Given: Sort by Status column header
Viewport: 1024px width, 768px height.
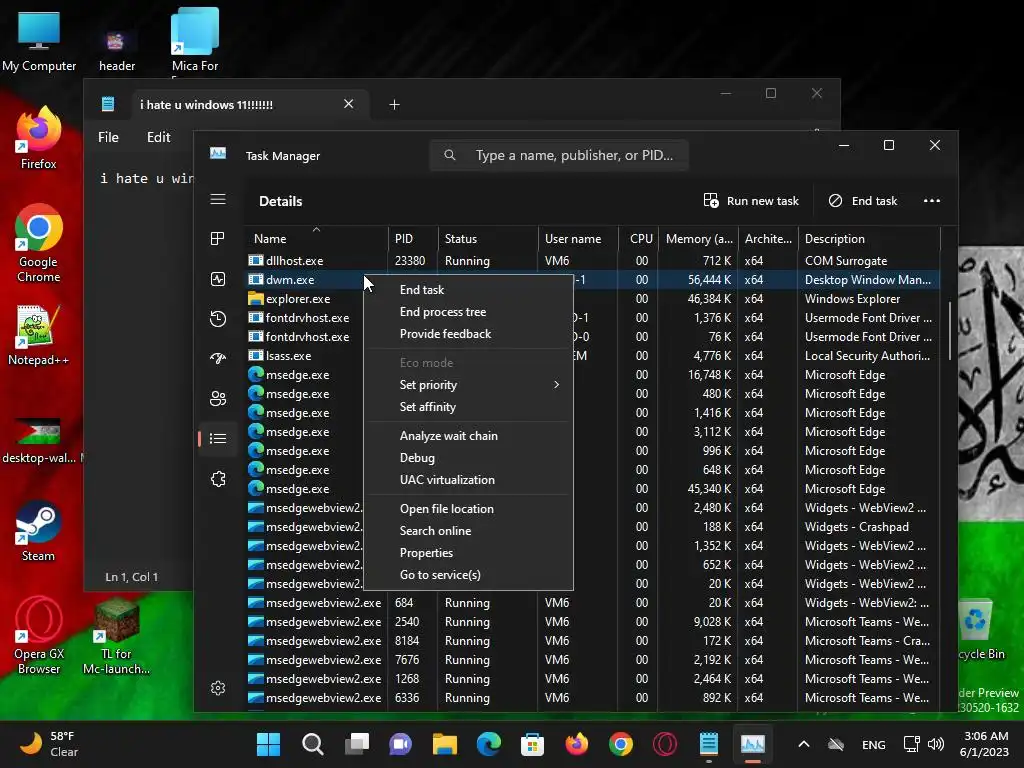Looking at the screenshot, I should click(488, 238).
